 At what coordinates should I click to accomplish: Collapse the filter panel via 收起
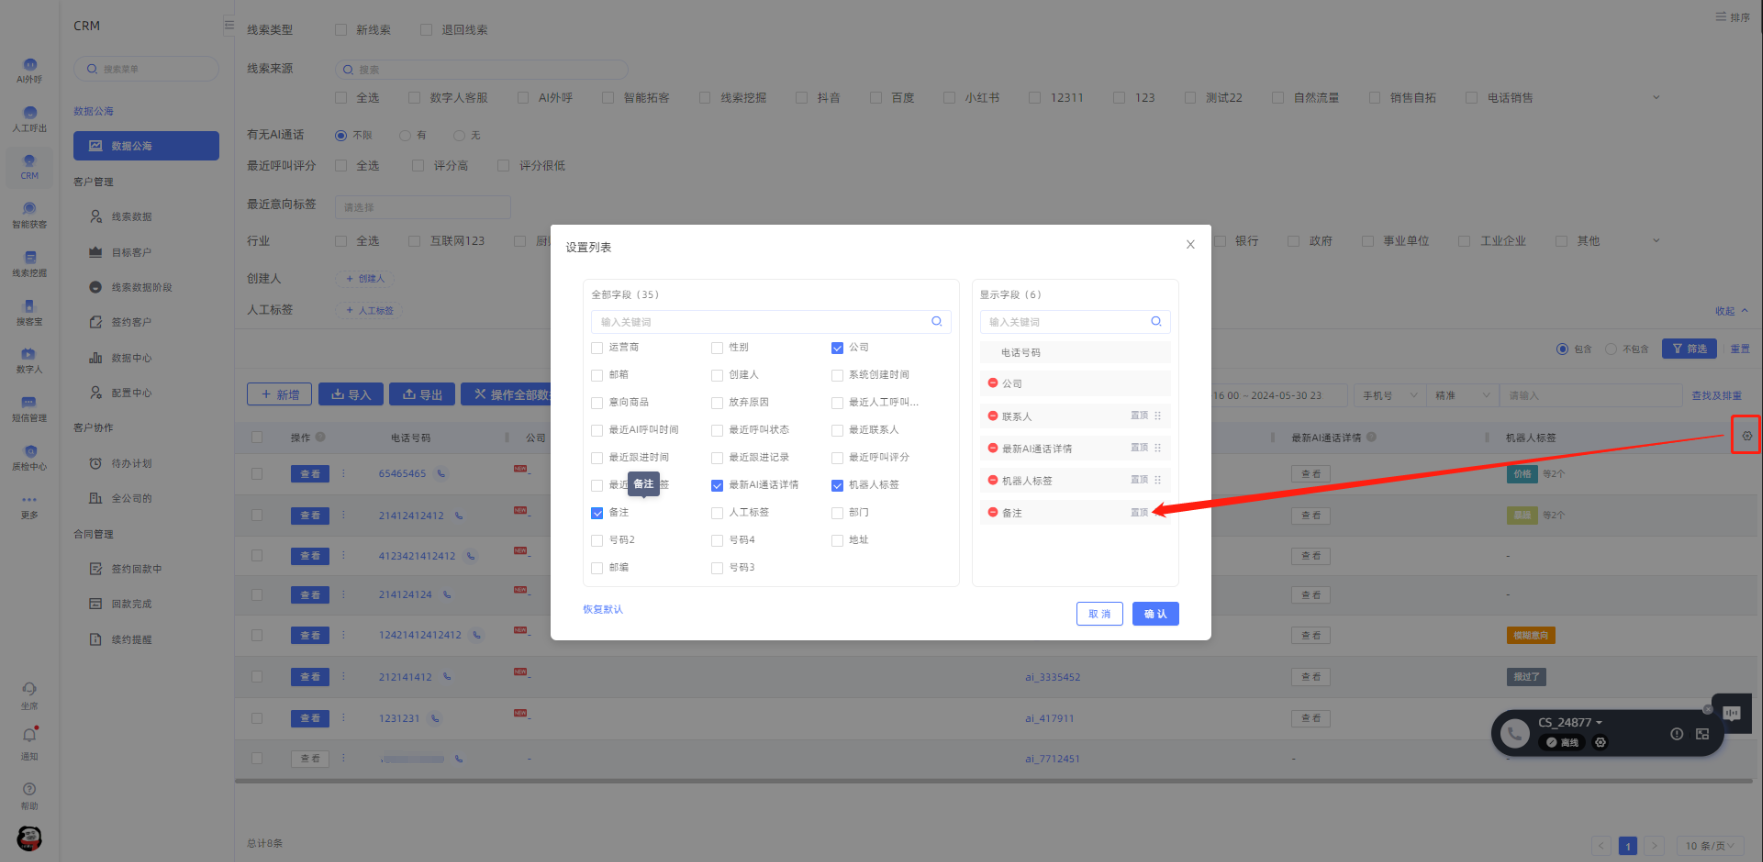[1730, 312]
